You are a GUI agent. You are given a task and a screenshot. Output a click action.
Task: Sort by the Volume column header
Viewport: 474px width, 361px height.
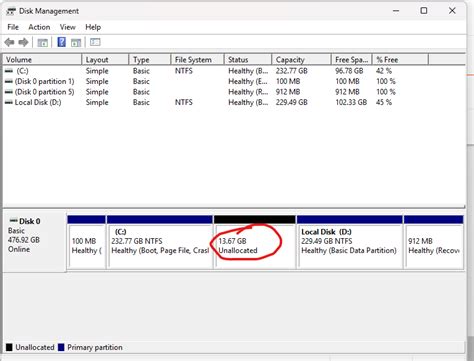tap(42, 60)
